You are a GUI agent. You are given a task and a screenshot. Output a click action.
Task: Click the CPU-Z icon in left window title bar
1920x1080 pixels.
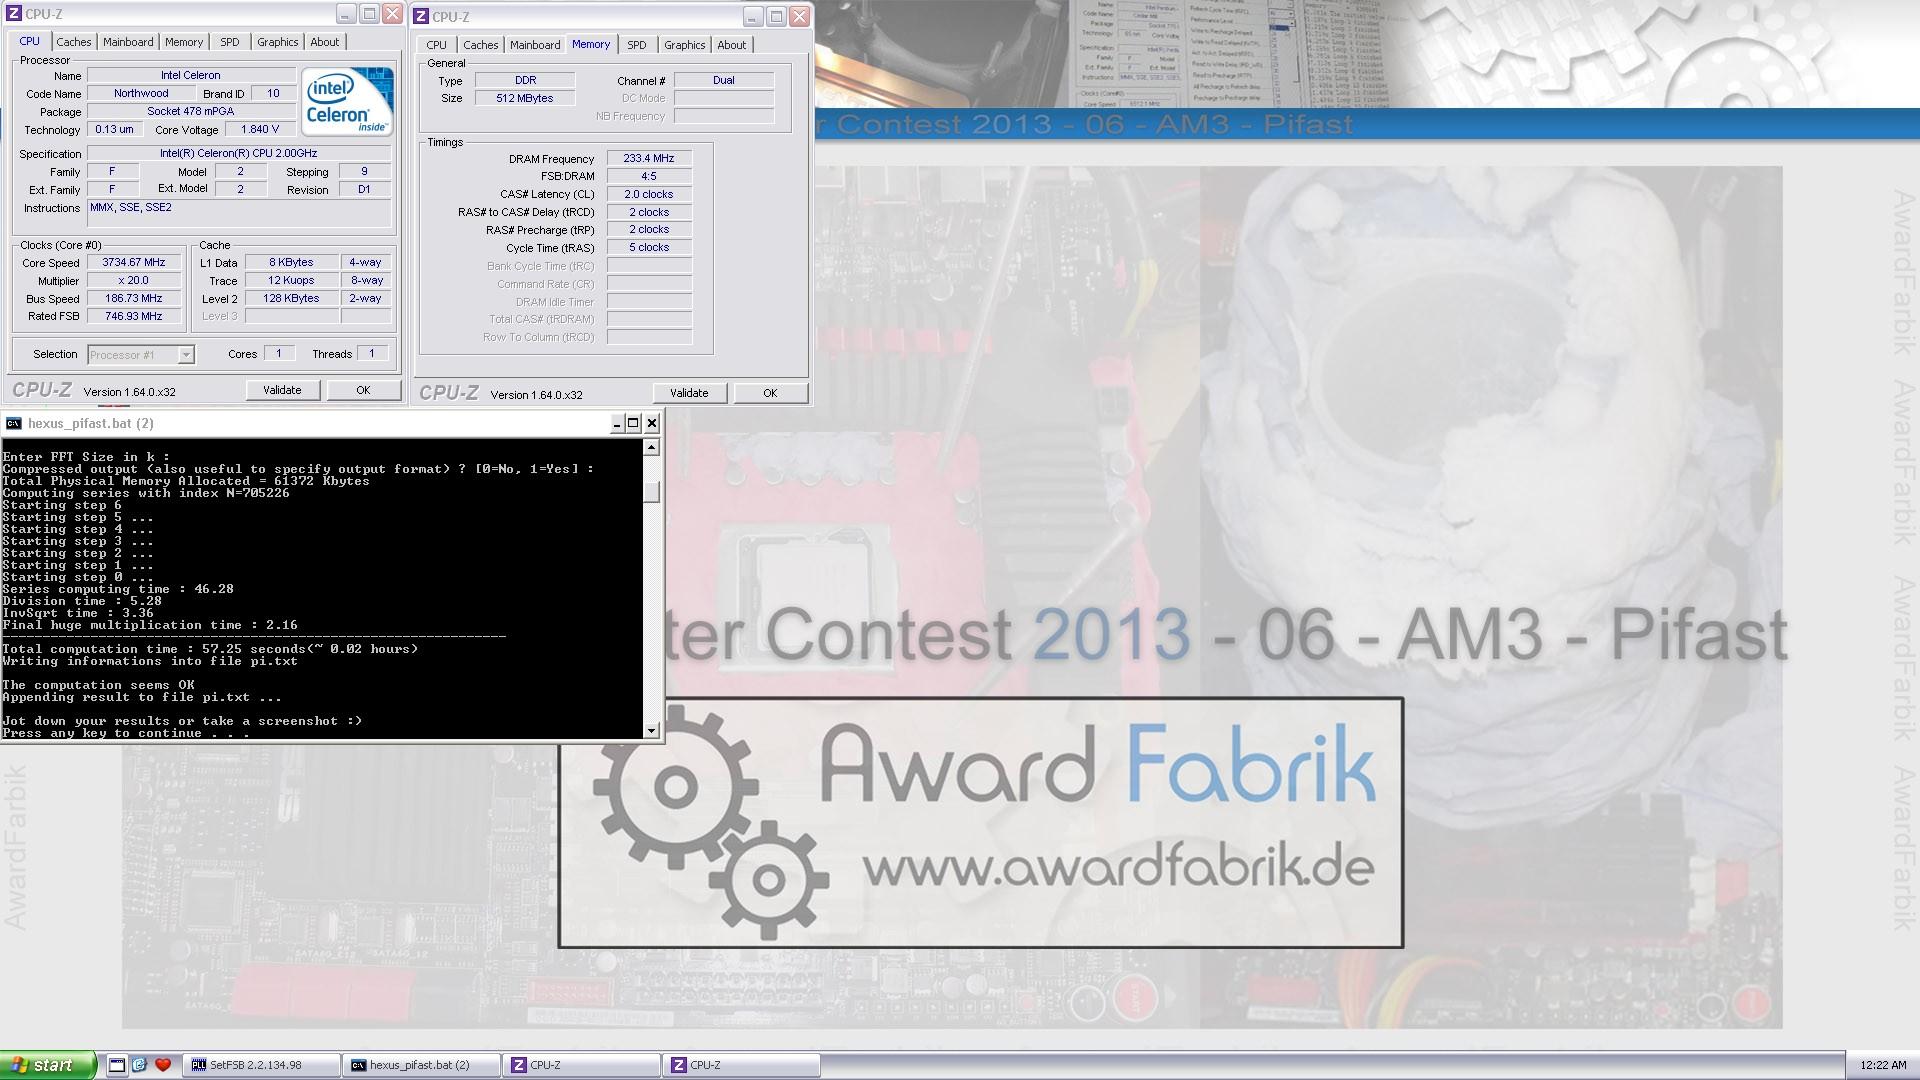14,14
